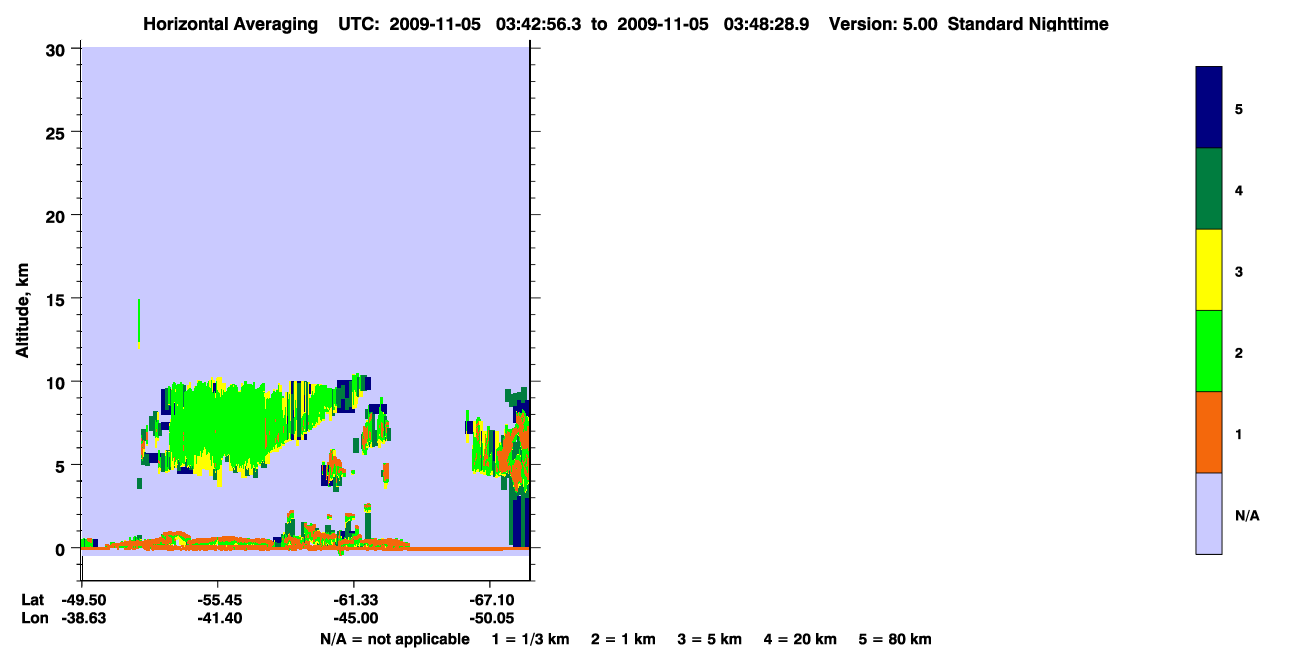The width and height of the screenshot is (1300, 667).
Task: Click the '5 = 80 km' legend note
Action: (895, 640)
